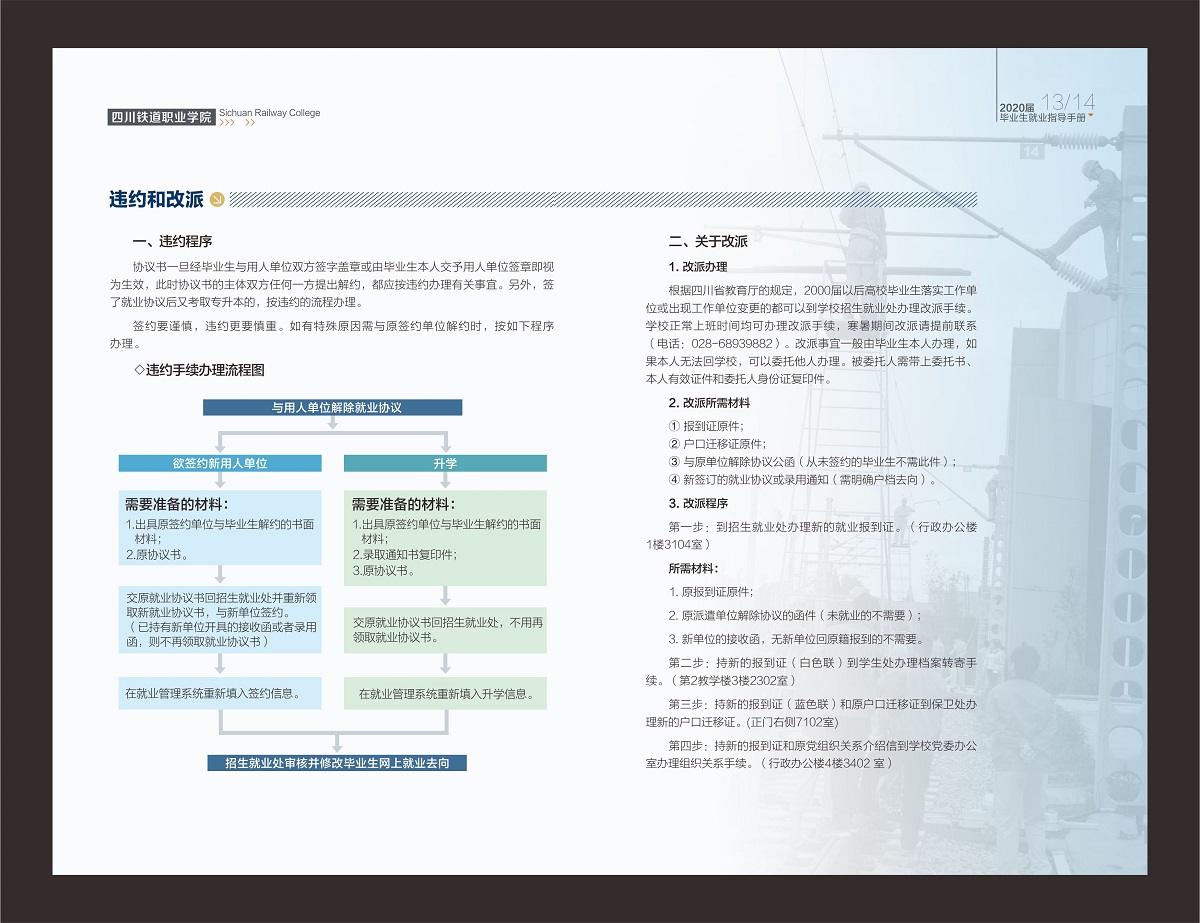Select the 欲签约新用人单位 blue header

[220, 464]
